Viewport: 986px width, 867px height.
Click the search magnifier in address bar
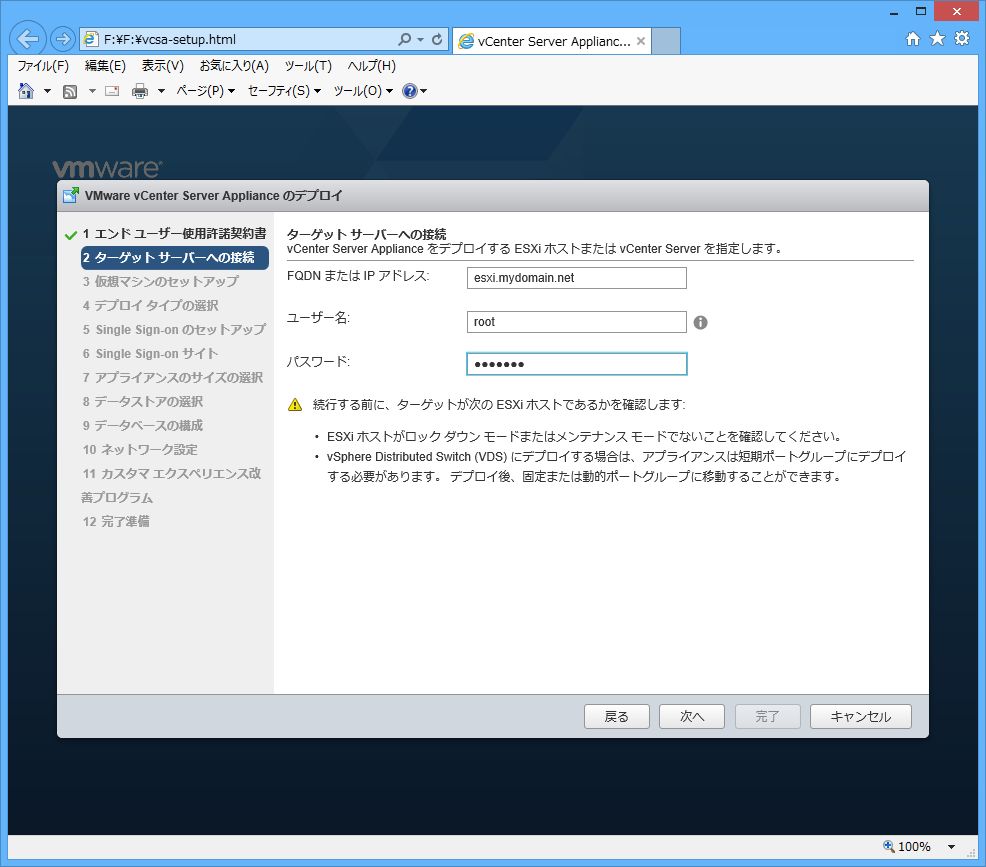404,39
